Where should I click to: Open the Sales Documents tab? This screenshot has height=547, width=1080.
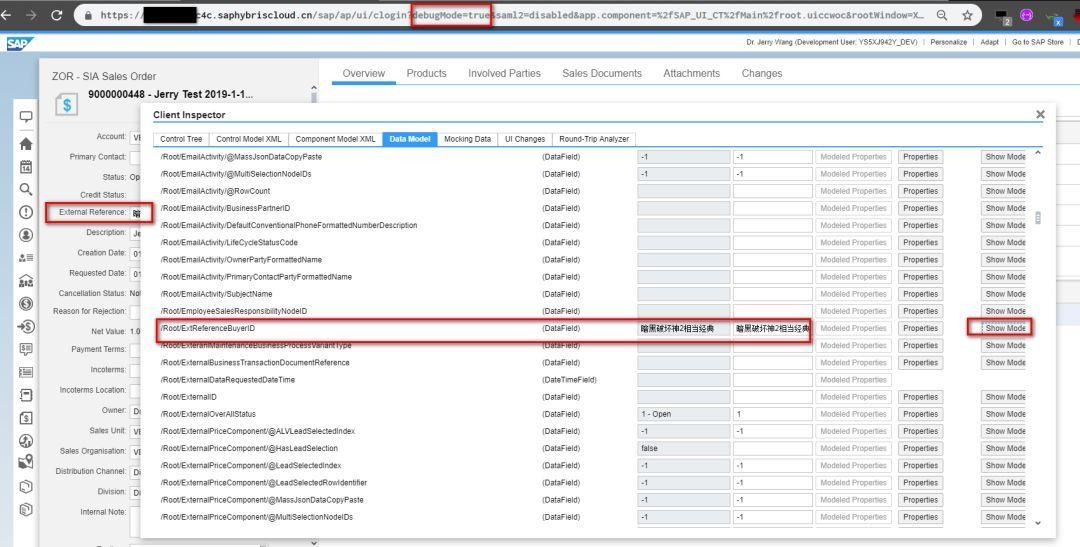[x=602, y=73]
